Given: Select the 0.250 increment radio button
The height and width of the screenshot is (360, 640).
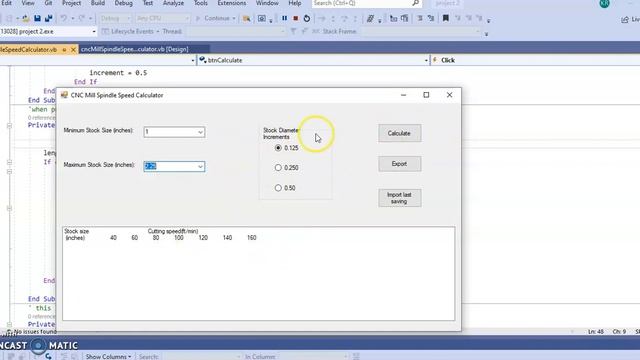Looking at the screenshot, I should (278, 167).
